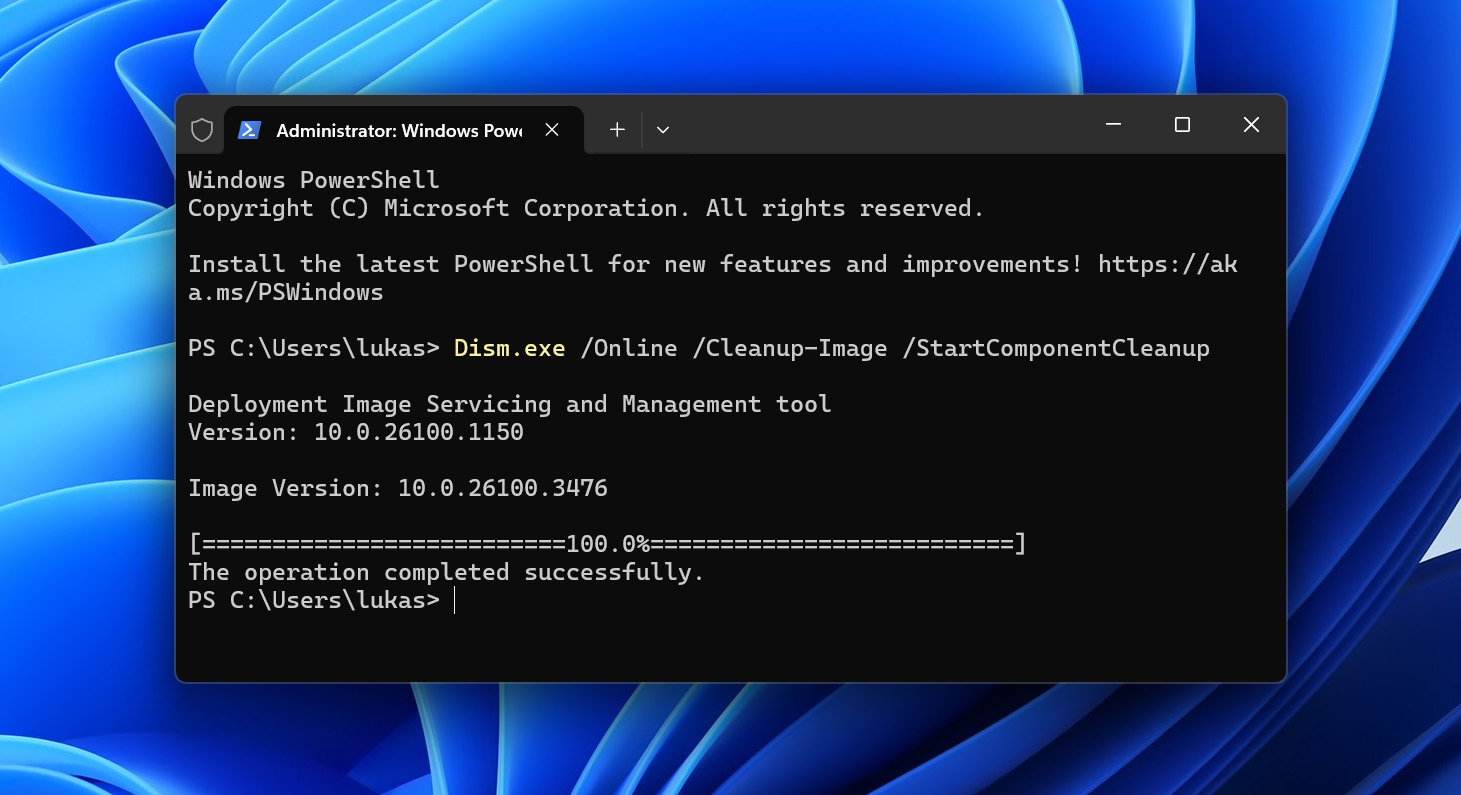The height and width of the screenshot is (795, 1461).
Task: Minimize the Terminal window
Action: click(x=1114, y=125)
